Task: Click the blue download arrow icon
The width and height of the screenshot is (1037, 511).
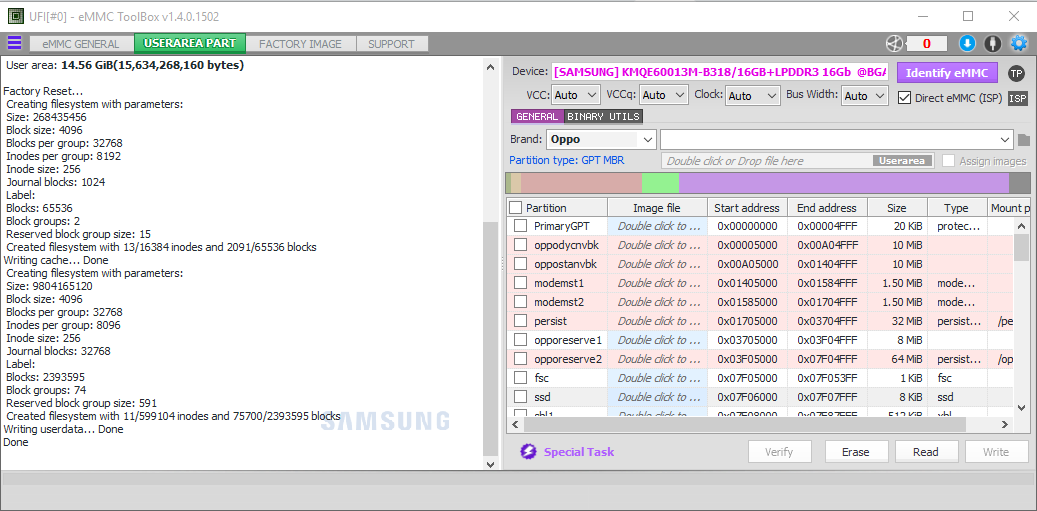Action: [x=967, y=44]
